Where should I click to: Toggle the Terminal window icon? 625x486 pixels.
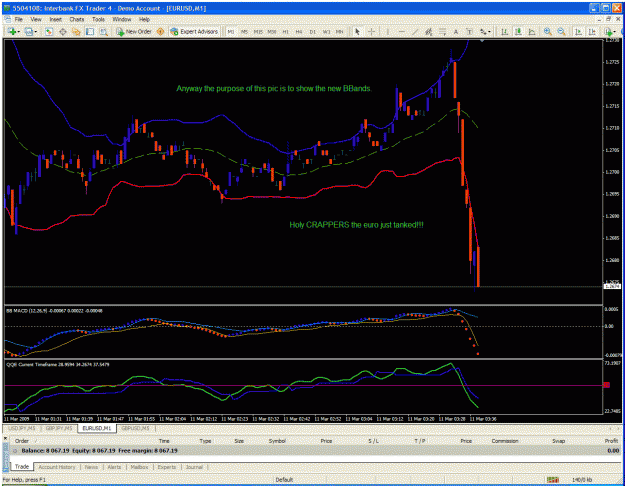tap(90, 31)
